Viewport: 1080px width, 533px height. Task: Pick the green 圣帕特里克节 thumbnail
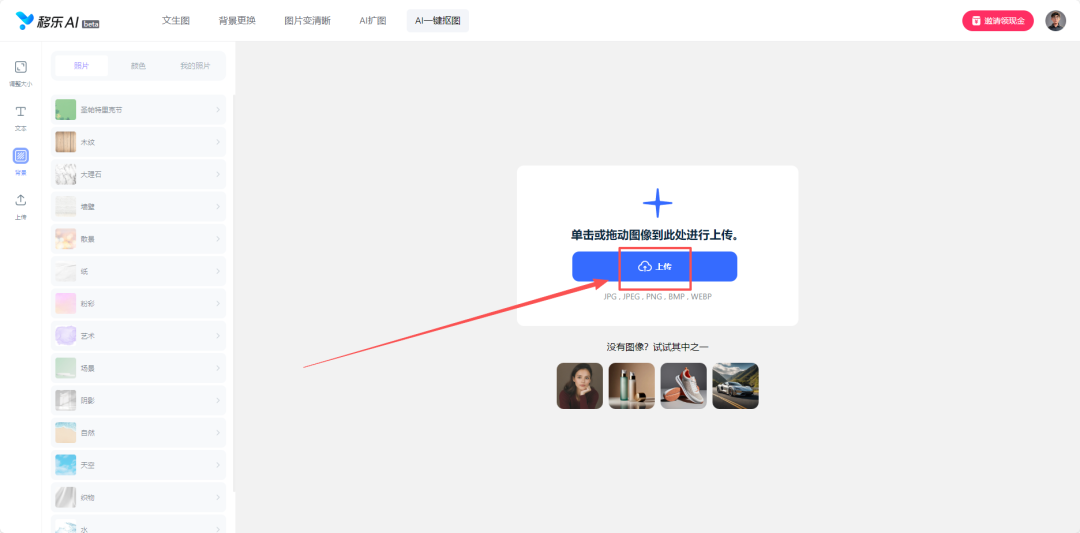(65, 109)
